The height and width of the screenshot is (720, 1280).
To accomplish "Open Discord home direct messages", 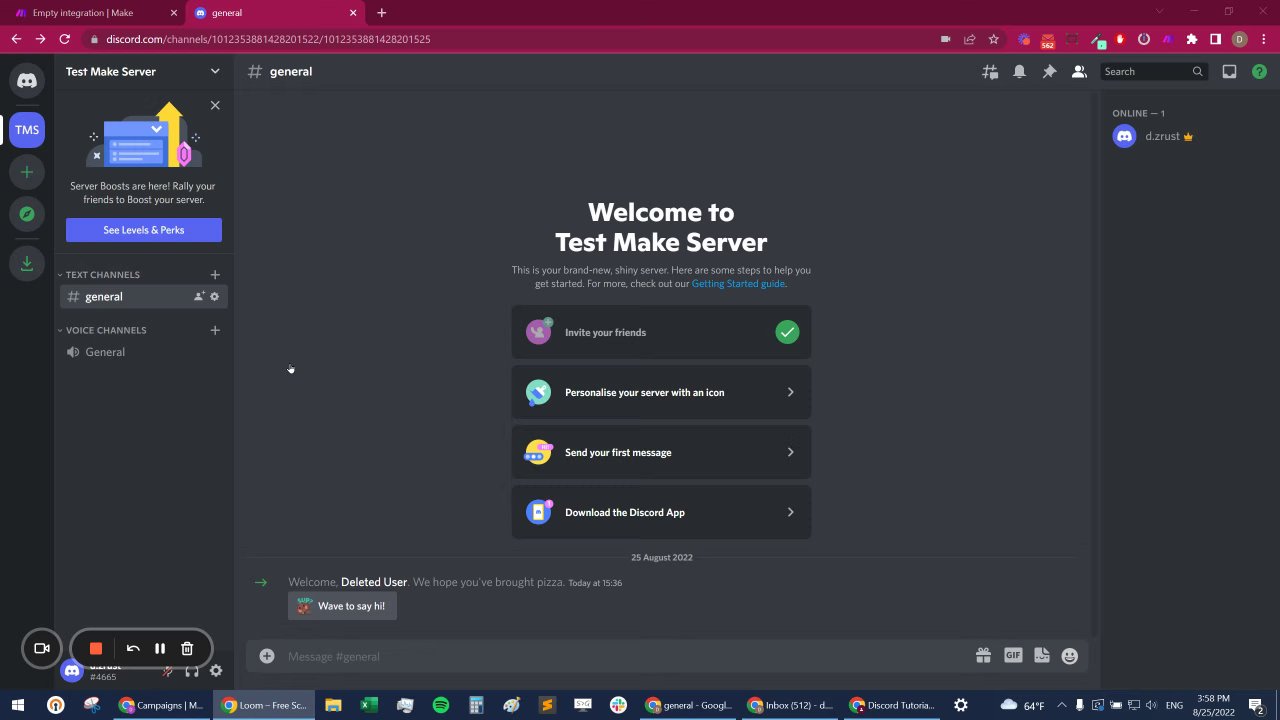I will 27,81.
